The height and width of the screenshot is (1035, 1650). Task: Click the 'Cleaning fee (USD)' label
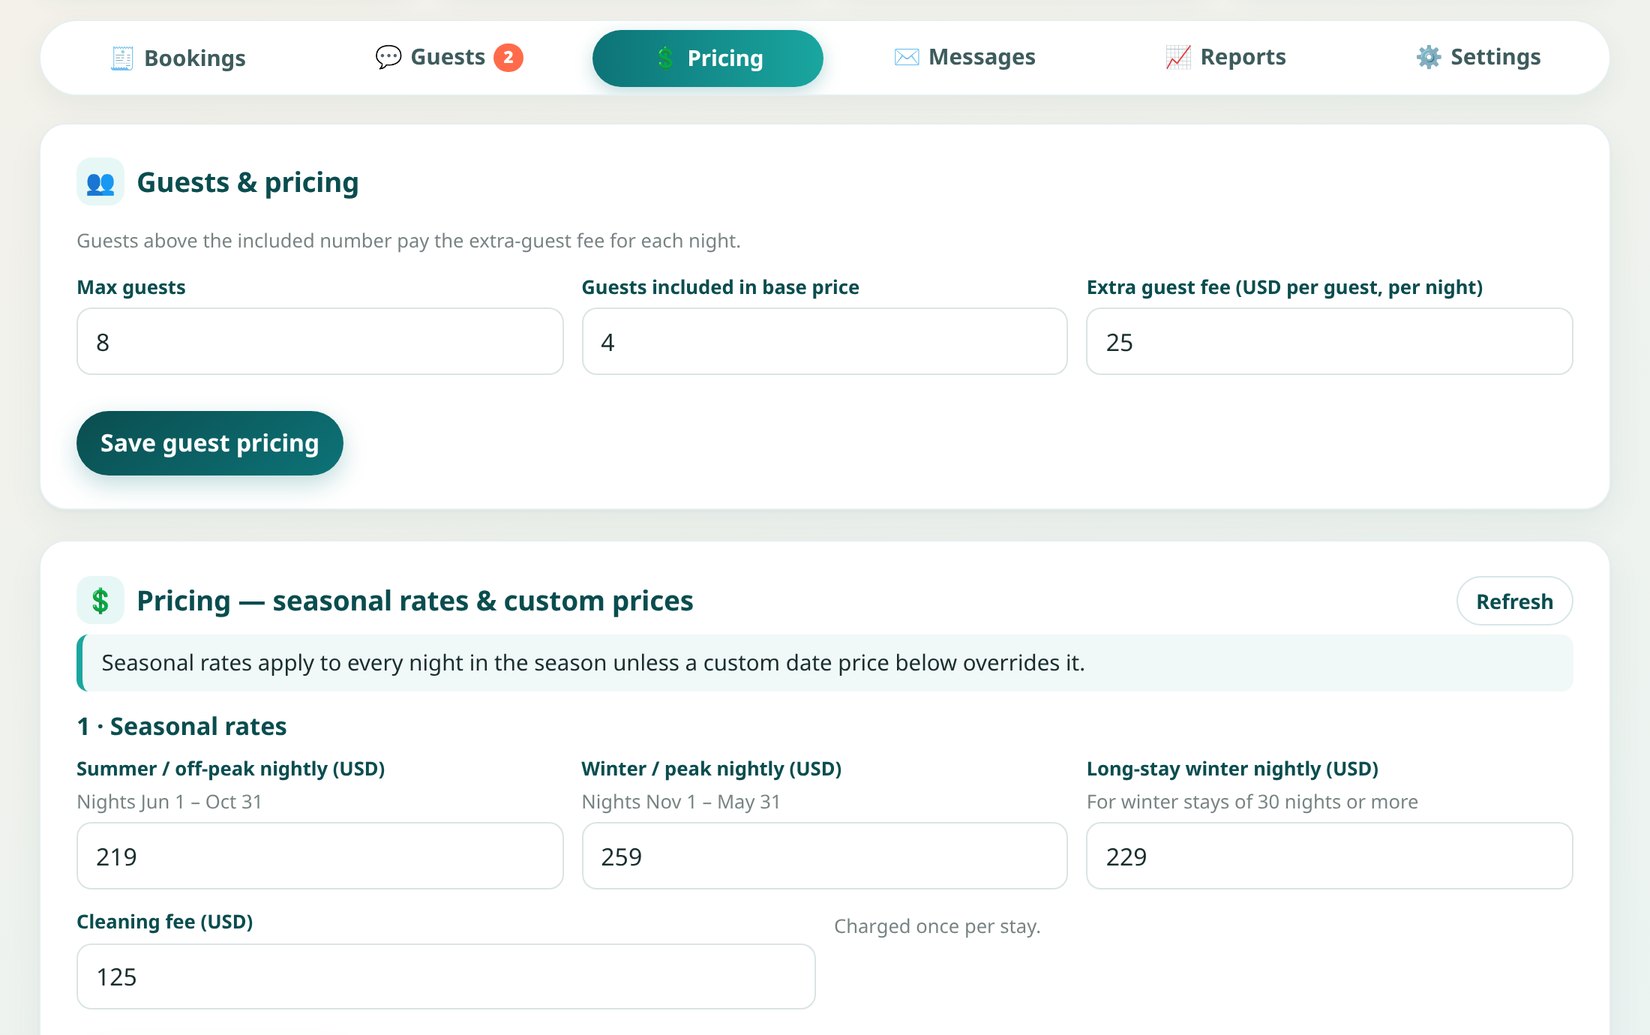coord(165,922)
